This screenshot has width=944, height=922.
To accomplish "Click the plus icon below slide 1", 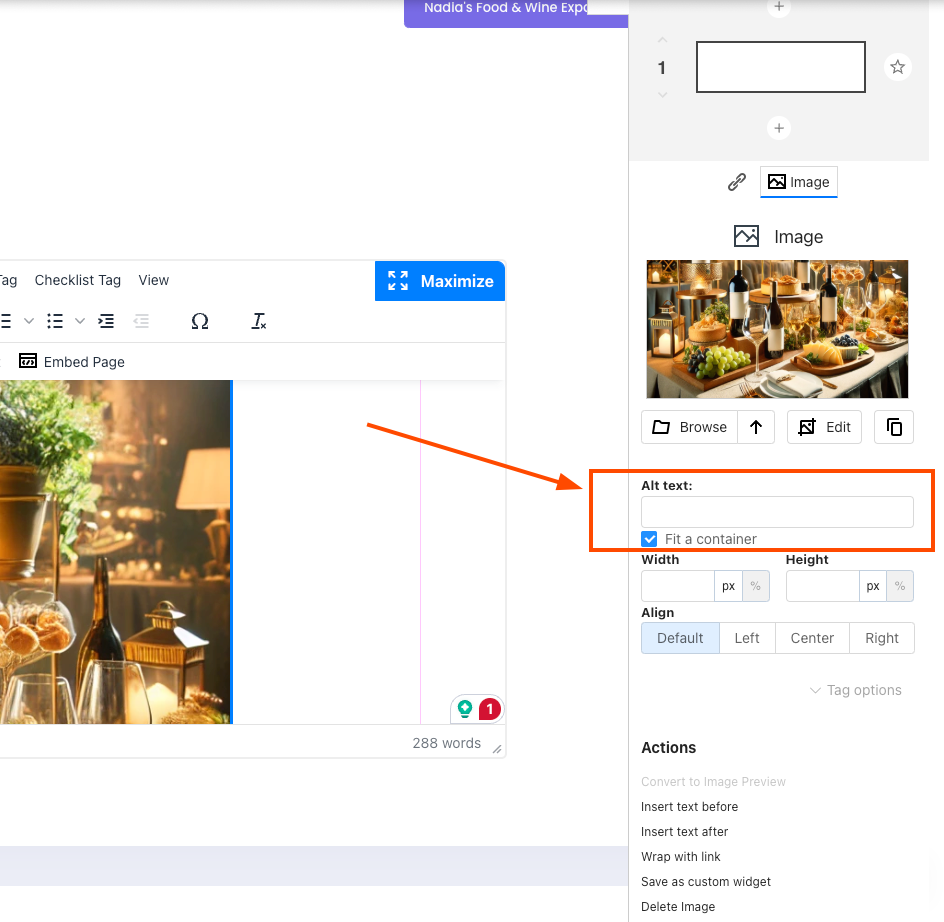I will pyautogui.click(x=779, y=128).
